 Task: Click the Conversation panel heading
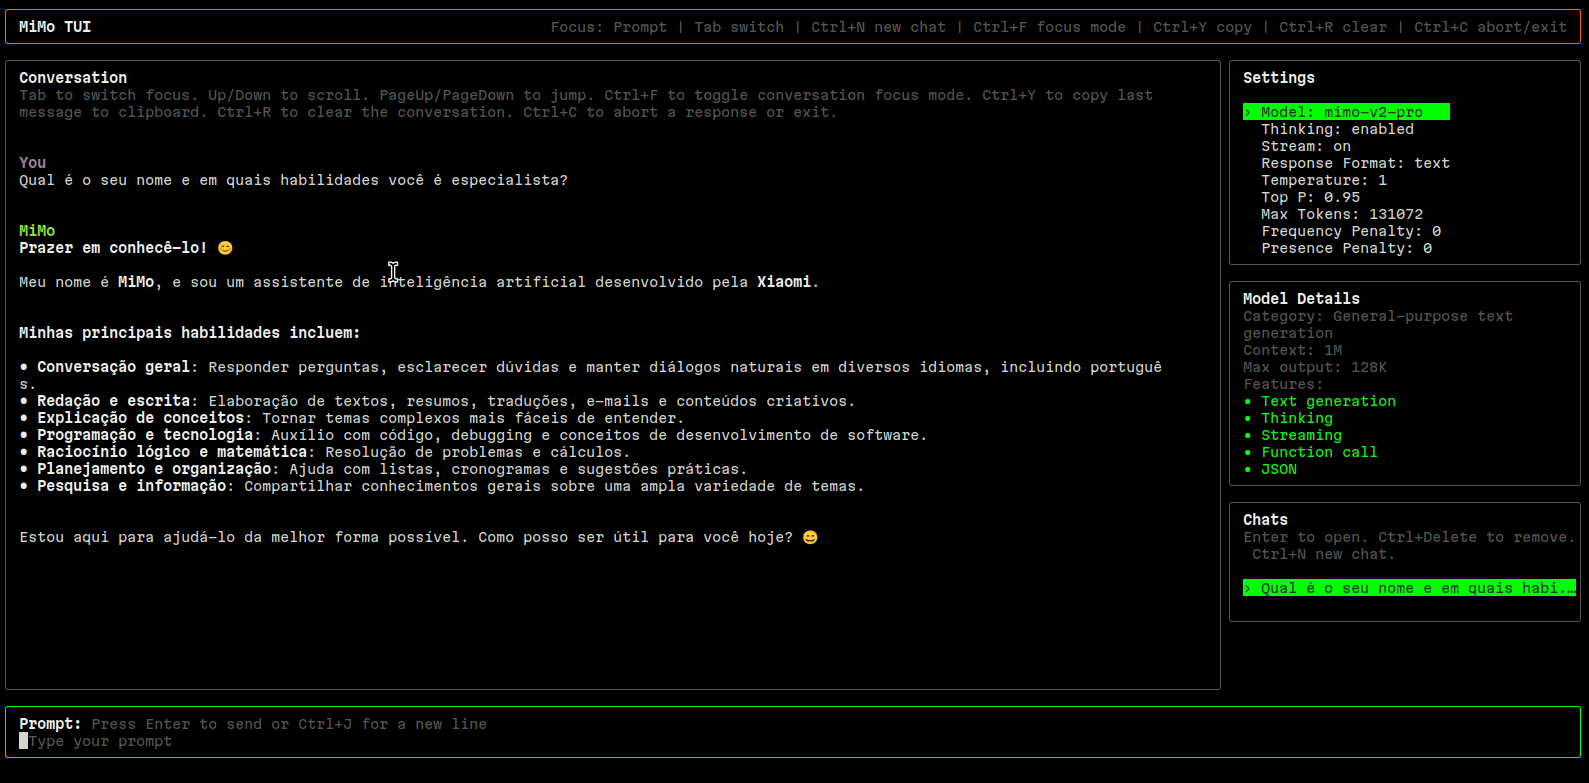73,78
